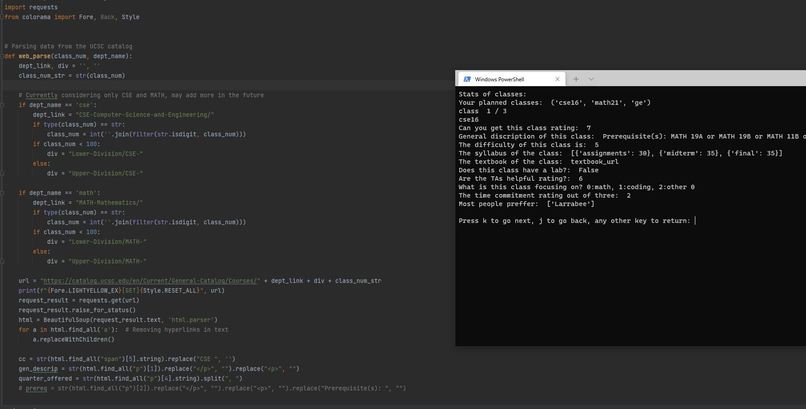Click 'The textbook of the class: textbook_url'
The image size is (806, 409).
point(539,161)
